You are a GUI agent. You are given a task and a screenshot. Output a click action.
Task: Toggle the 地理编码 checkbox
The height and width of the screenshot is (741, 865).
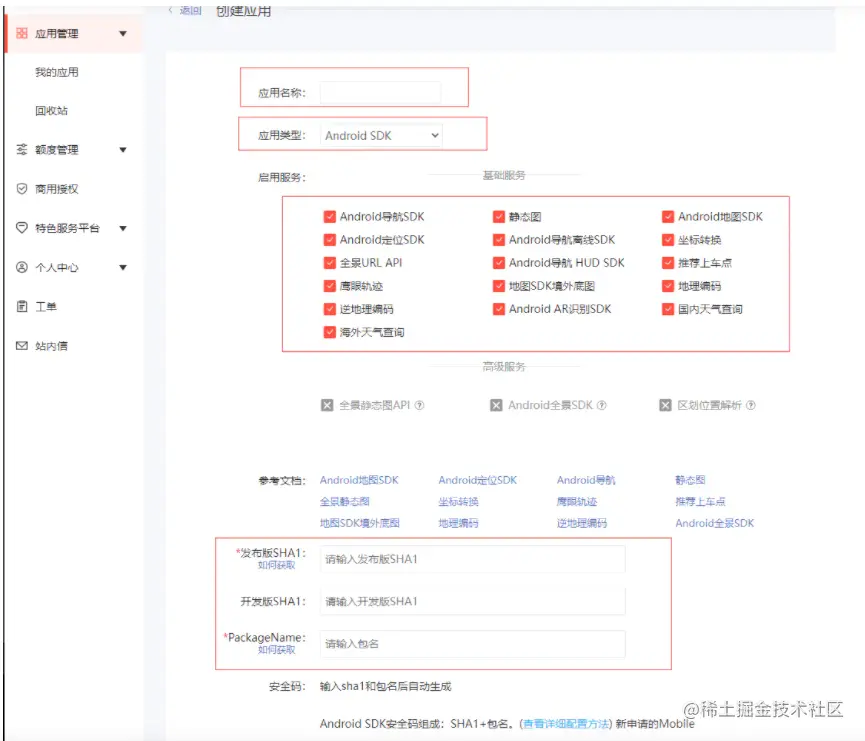tap(668, 286)
